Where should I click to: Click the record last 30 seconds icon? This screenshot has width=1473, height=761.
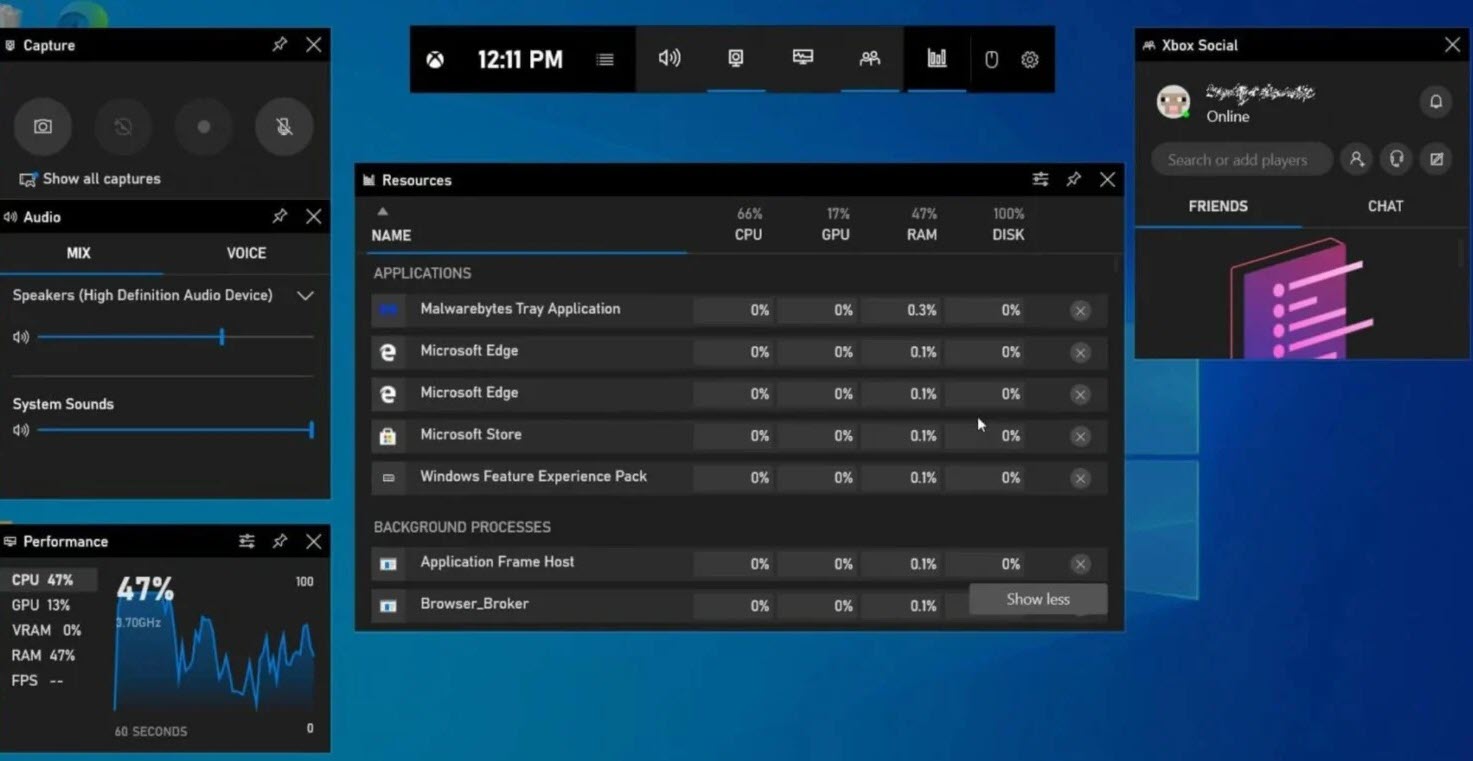[123, 127]
